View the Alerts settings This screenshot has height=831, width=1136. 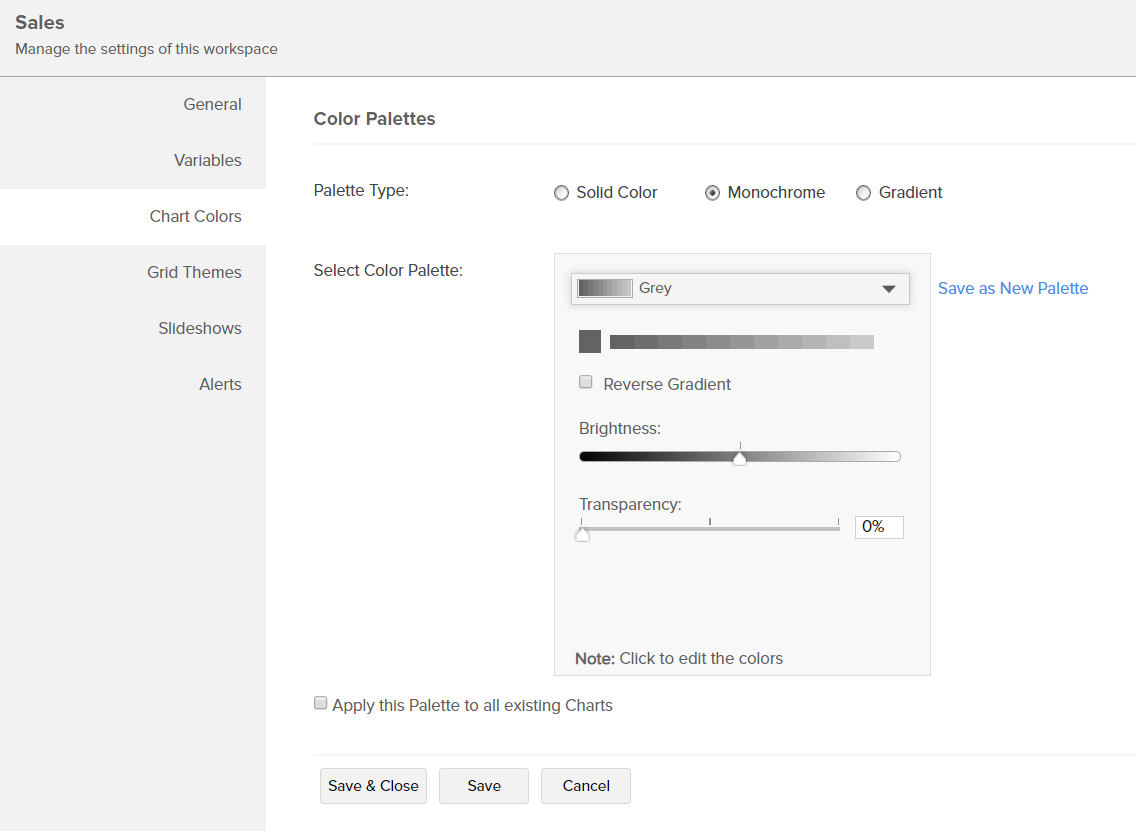pos(220,384)
